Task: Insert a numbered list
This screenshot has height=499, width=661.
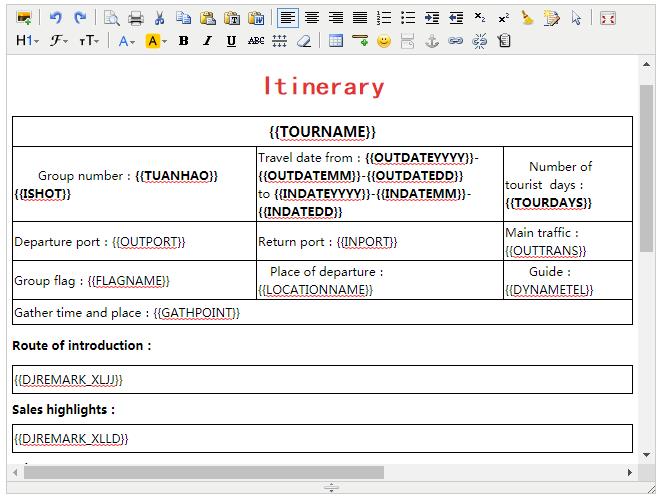Action: click(x=384, y=18)
